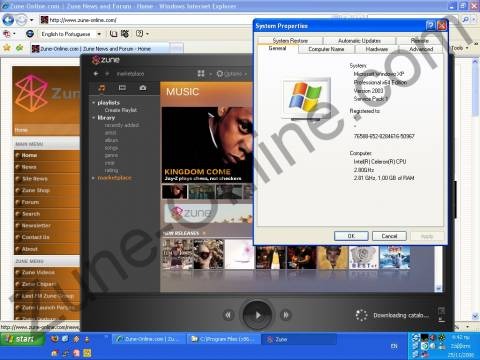The height and width of the screenshot is (360, 480).
Task: Open the Zune Videos link
Action: 38,272
